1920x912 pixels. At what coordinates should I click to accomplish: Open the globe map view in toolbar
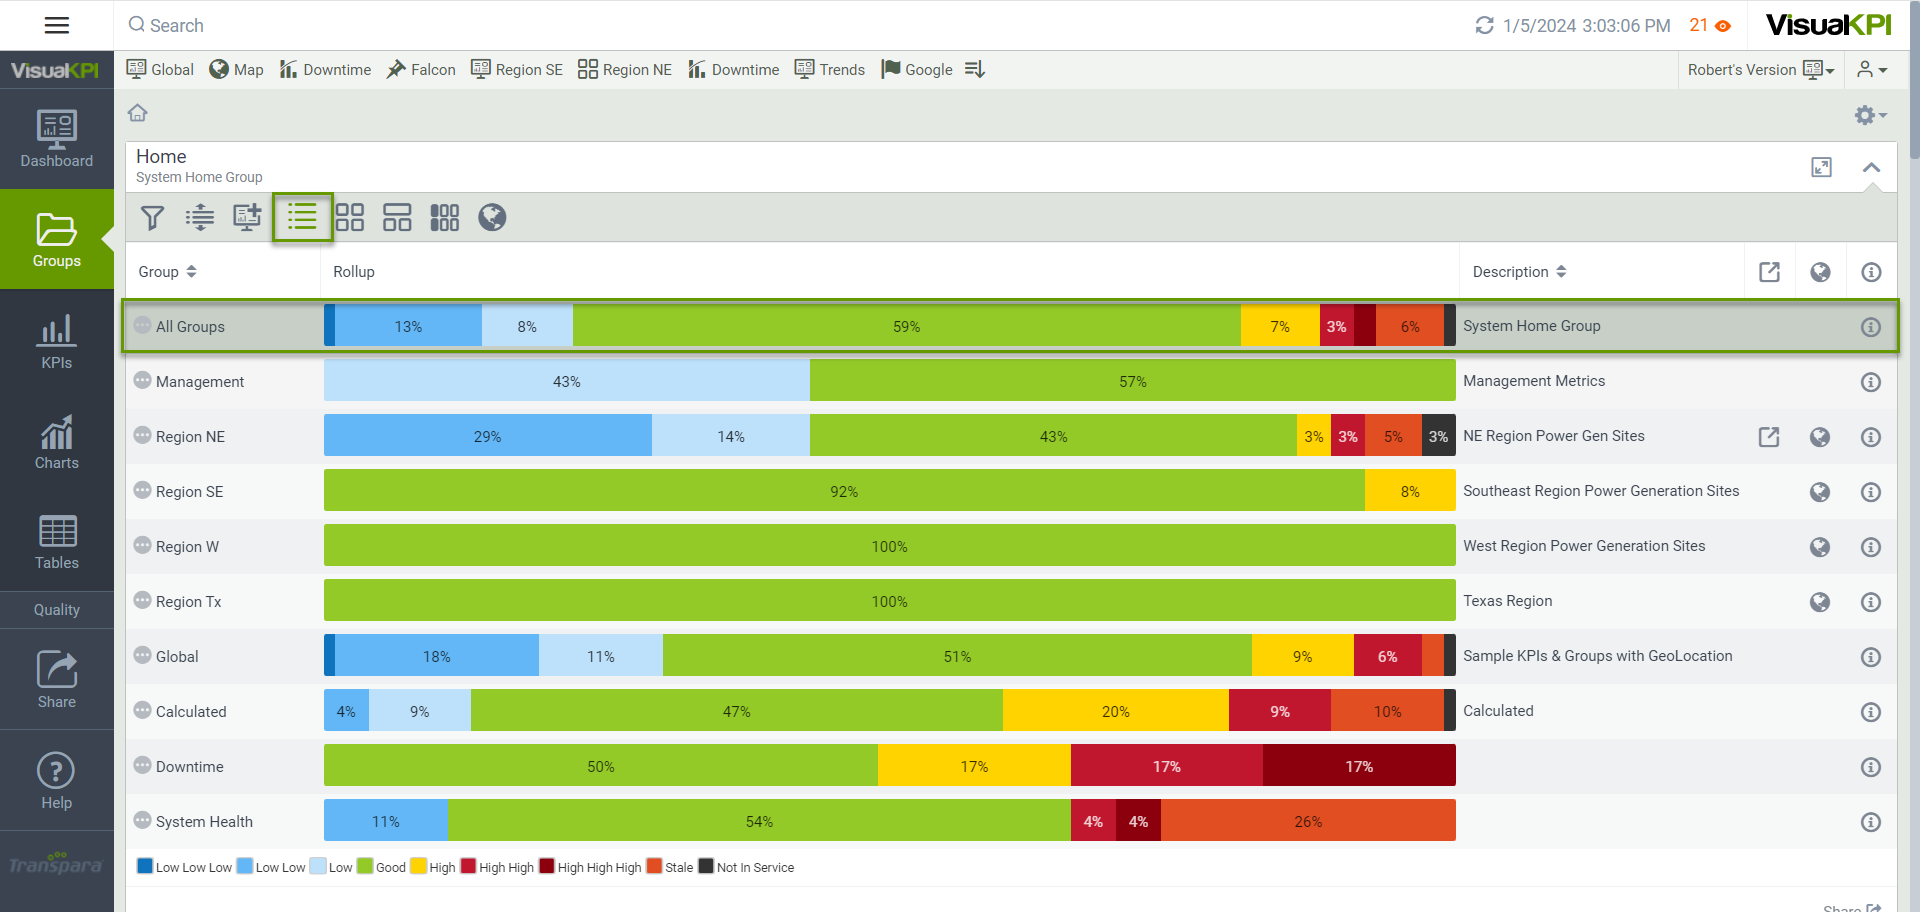492,217
